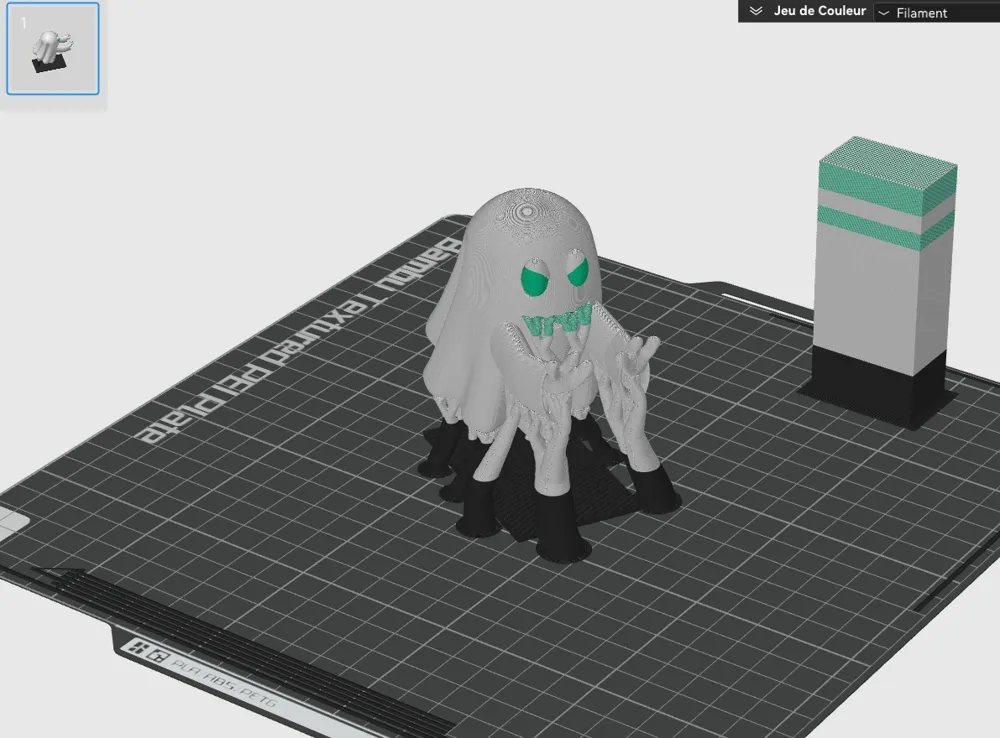Open the Filament dropdown
The height and width of the screenshot is (738, 1000).
(x=937, y=12)
